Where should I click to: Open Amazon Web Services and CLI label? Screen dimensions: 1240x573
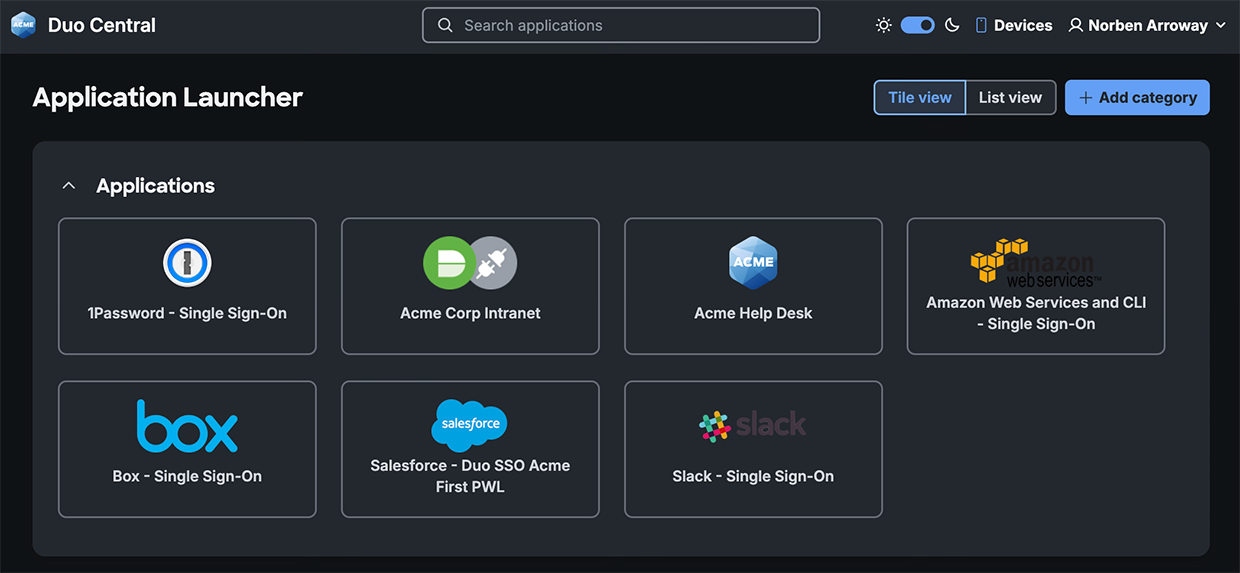1036,313
